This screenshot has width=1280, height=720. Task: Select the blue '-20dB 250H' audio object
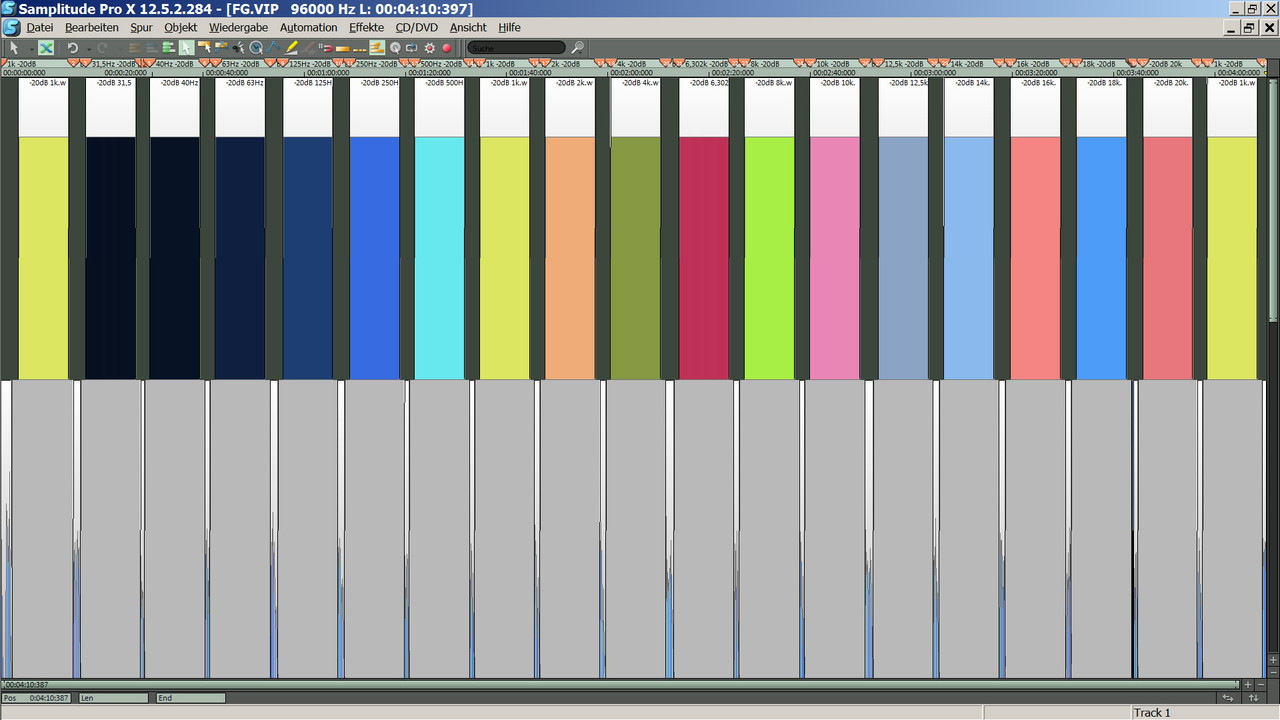coord(375,228)
